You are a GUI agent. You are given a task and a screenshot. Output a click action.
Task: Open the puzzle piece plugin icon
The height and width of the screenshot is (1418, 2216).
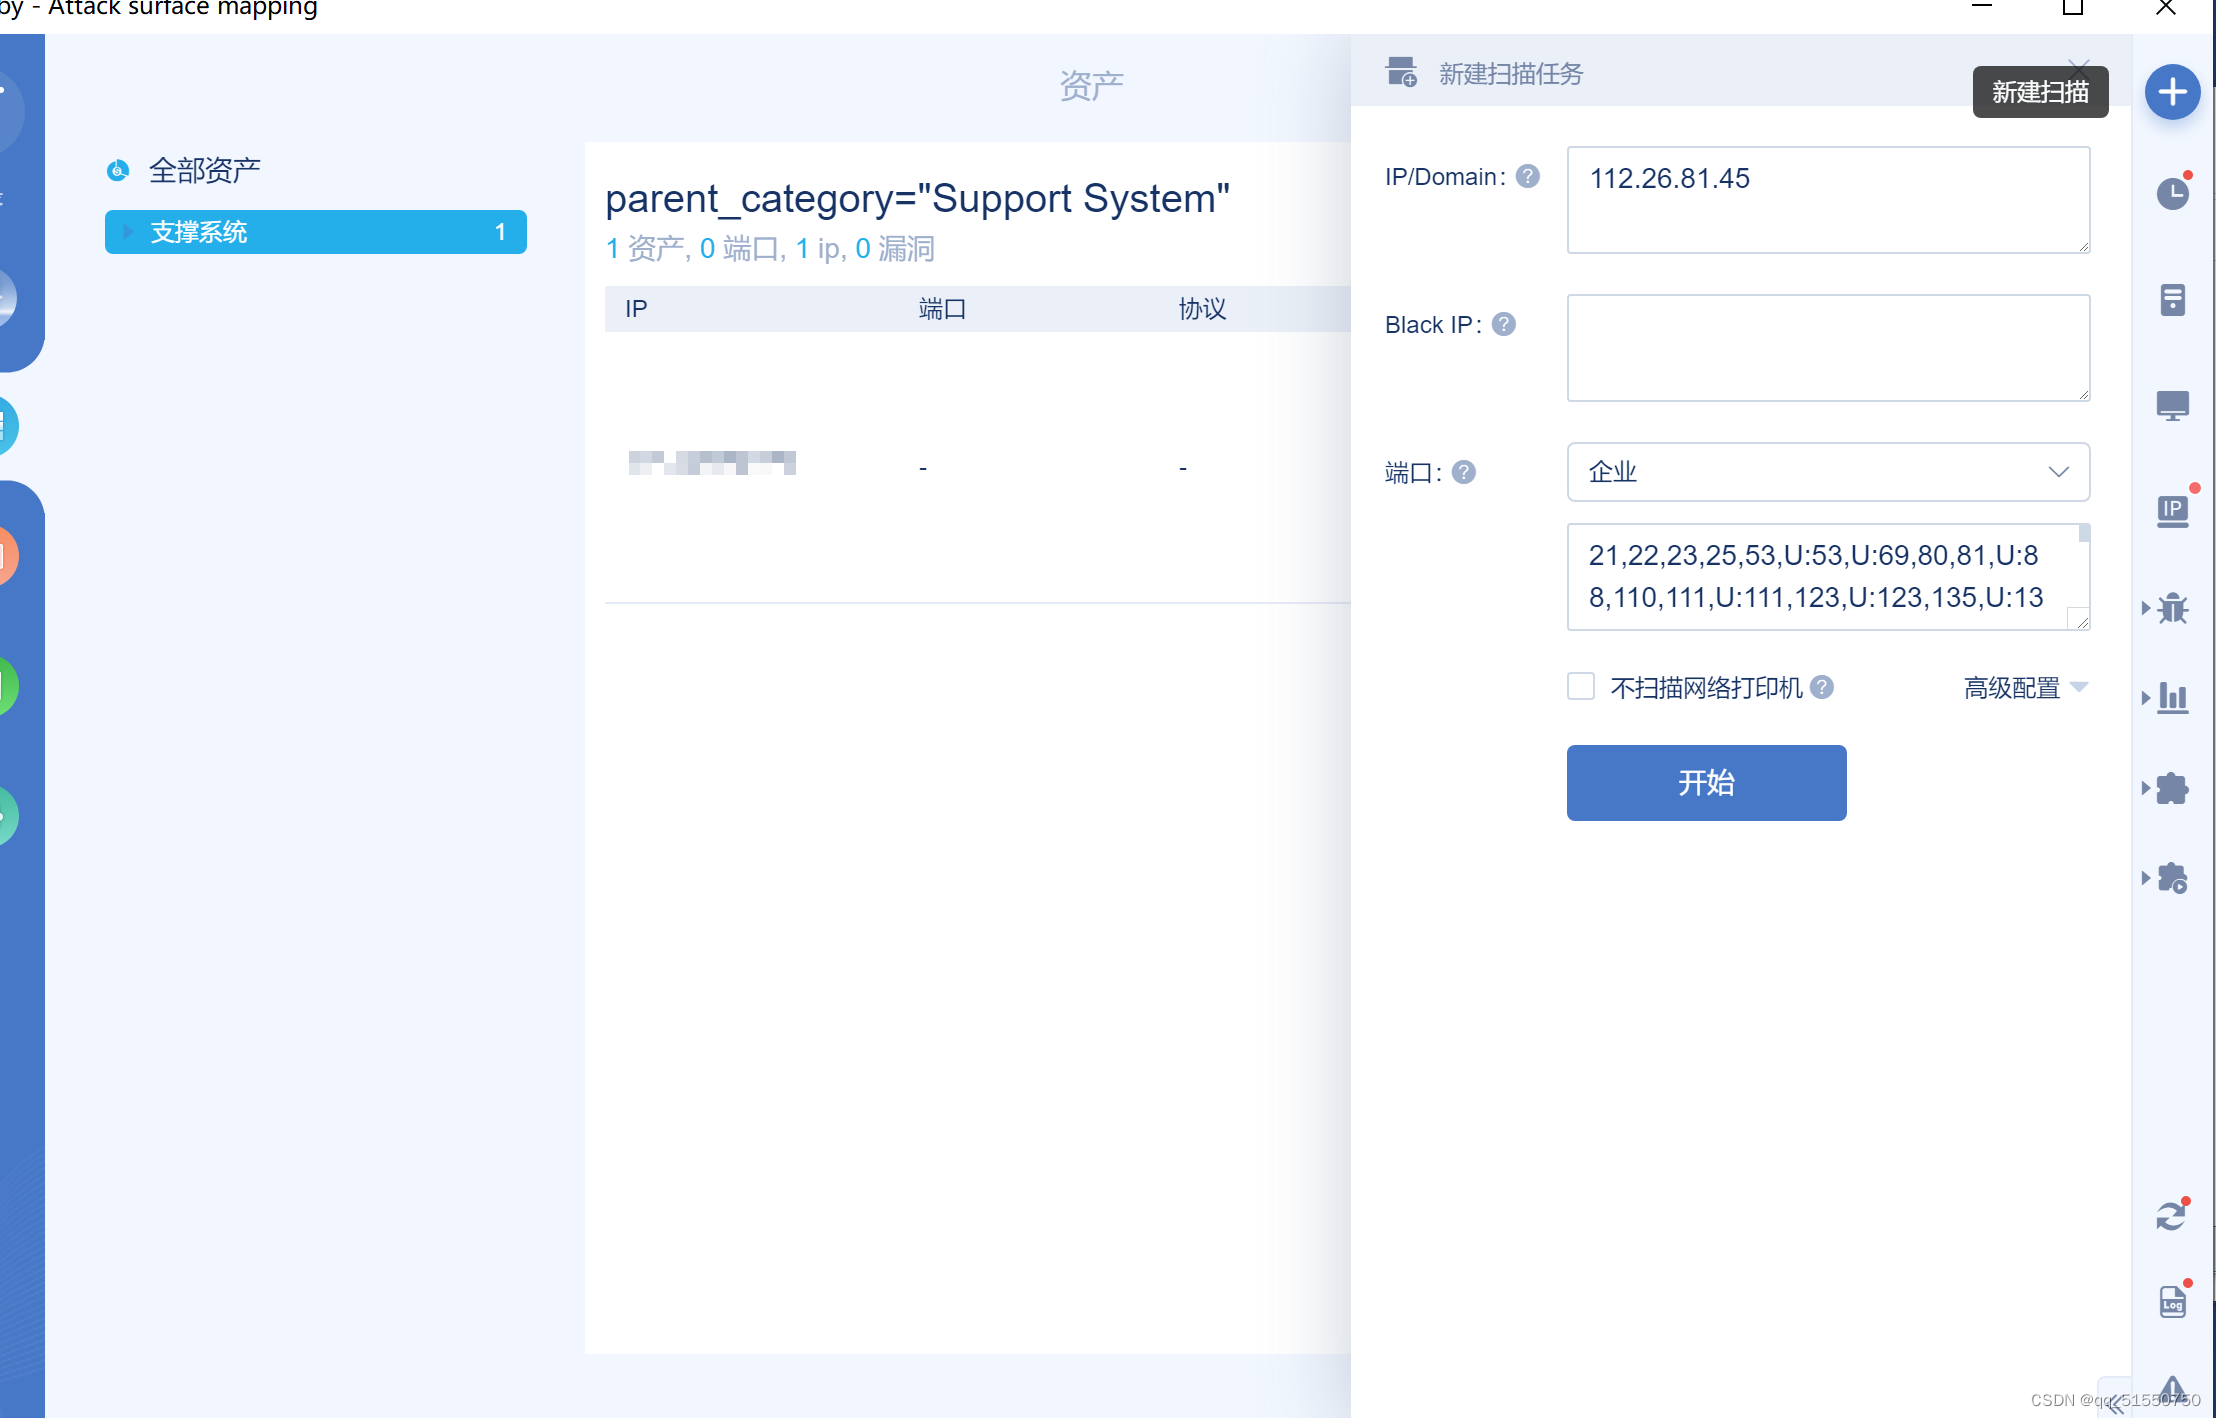(x=2172, y=788)
